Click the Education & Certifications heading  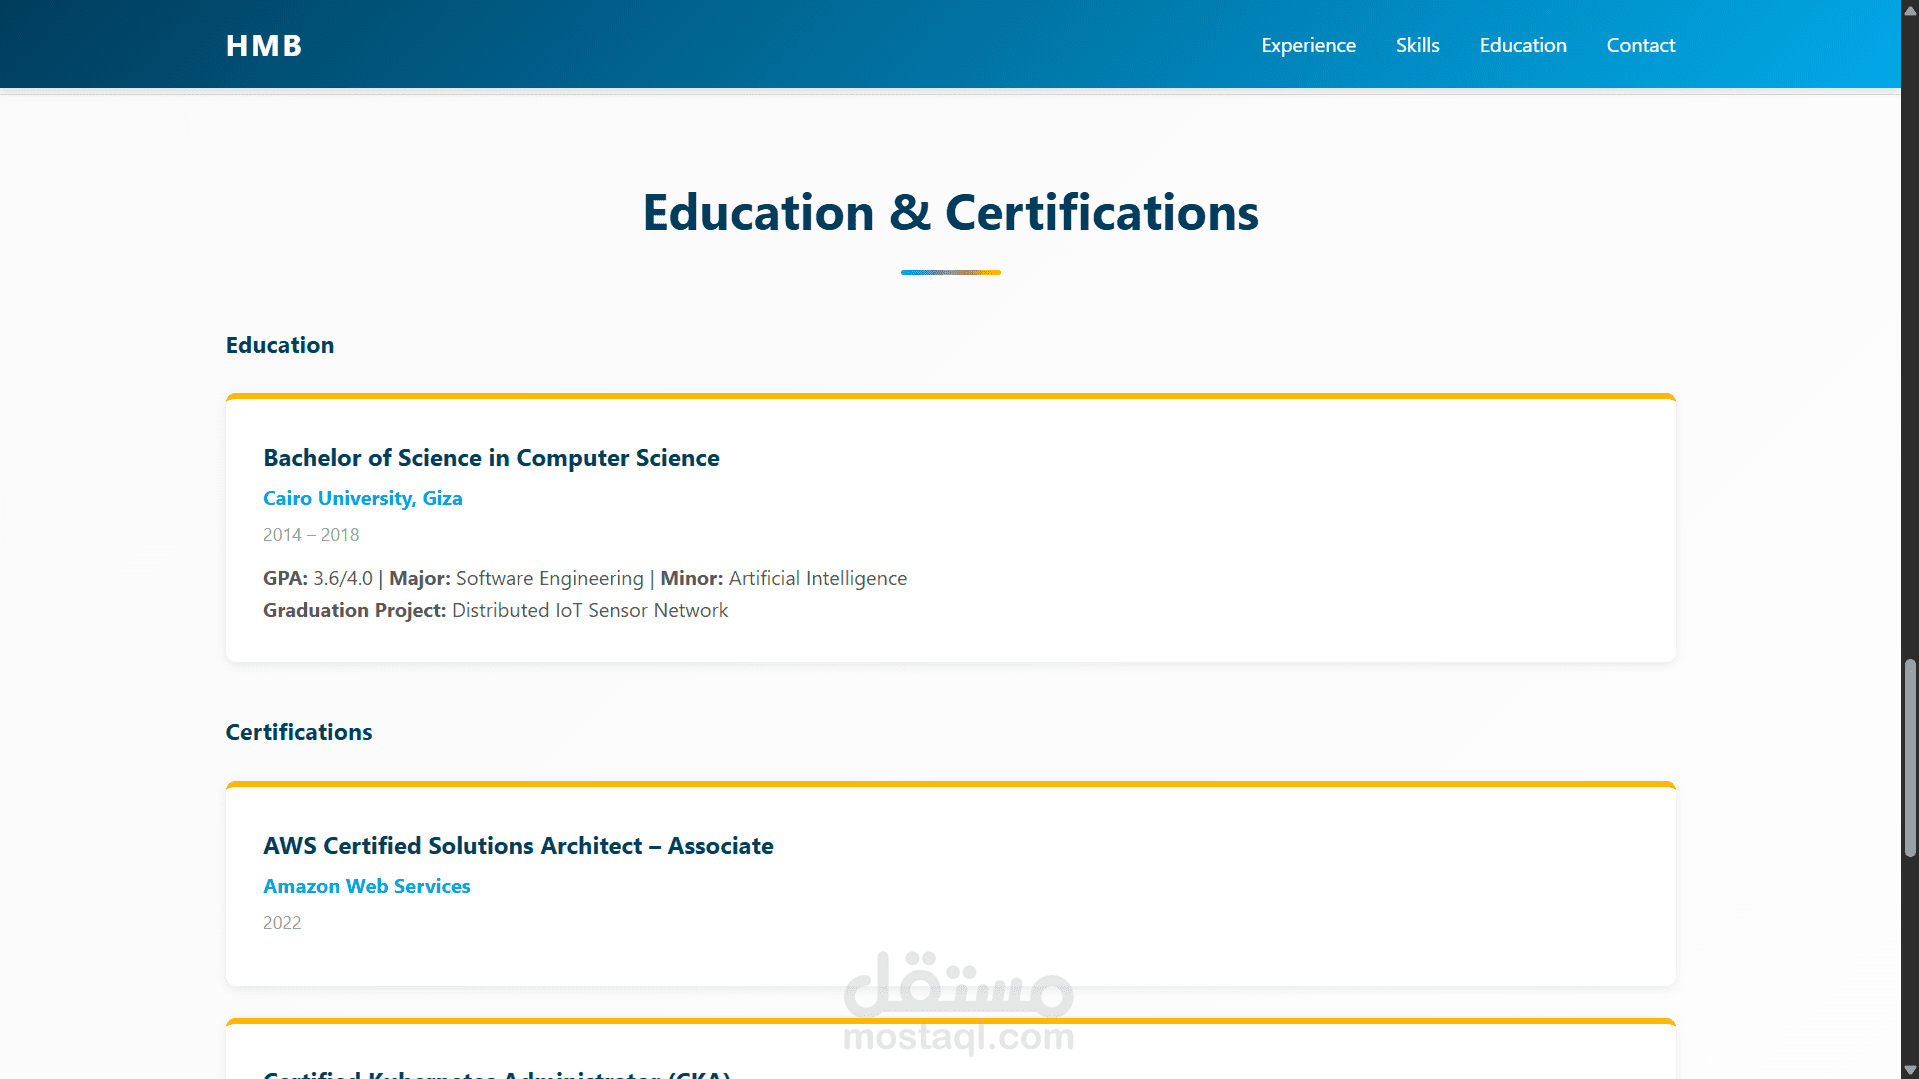coord(950,213)
